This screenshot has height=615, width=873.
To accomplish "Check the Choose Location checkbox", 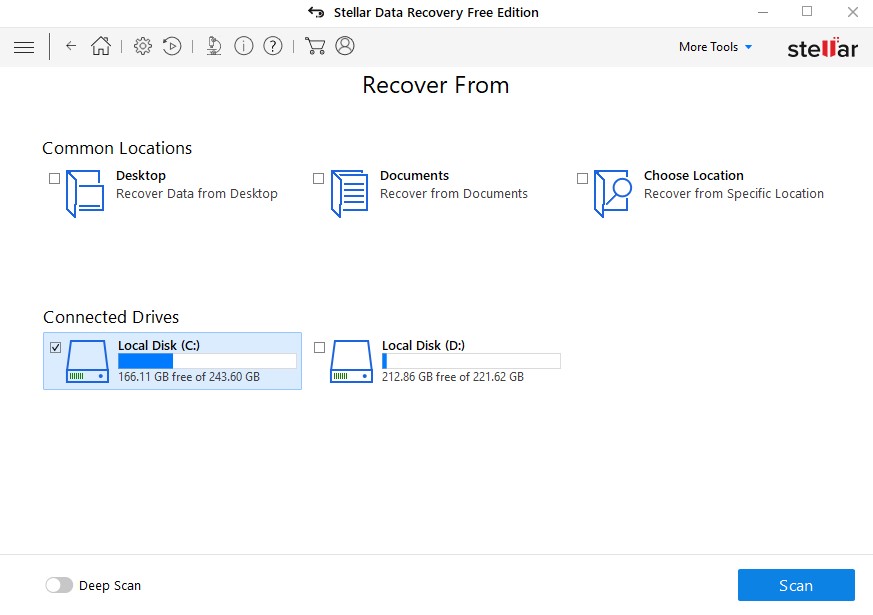I will 582,179.
